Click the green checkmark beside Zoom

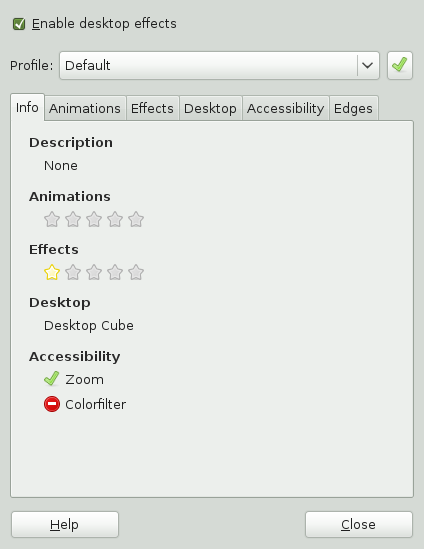52,379
